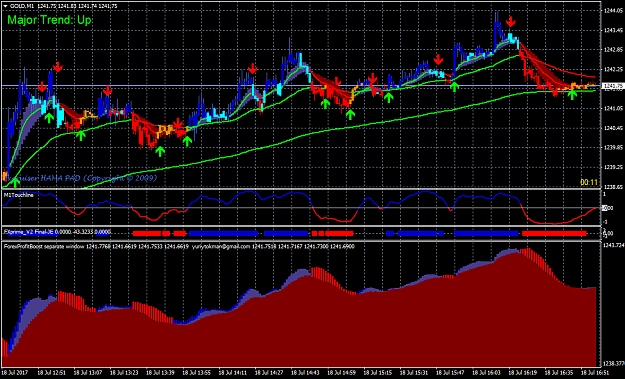Screen dimensions: 625x379
Task: Click the M1Touchline indicator label
Action: point(19,195)
